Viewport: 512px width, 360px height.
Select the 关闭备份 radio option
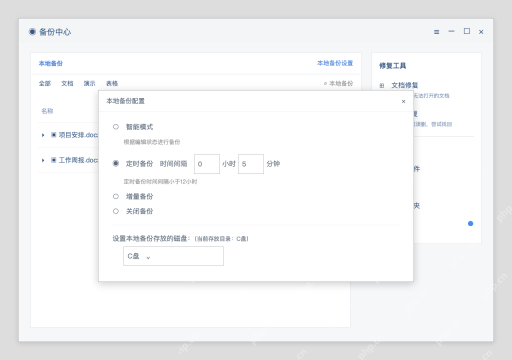(116, 211)
